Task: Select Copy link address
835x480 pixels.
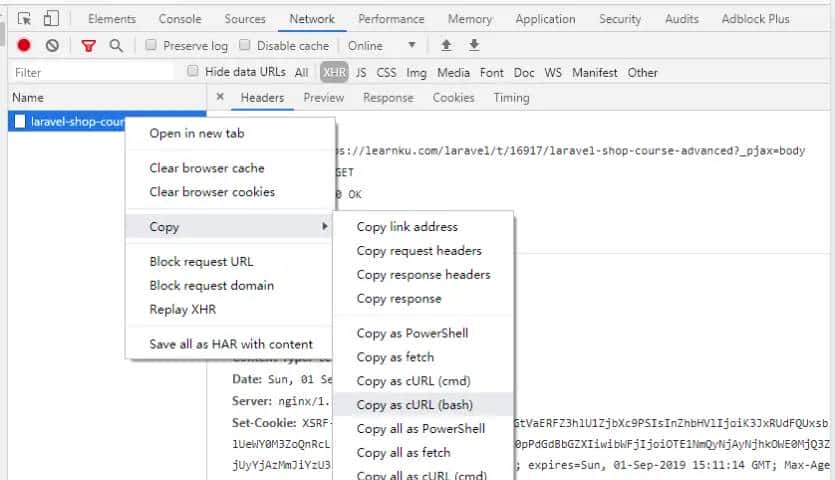Action: click(423, 226)
